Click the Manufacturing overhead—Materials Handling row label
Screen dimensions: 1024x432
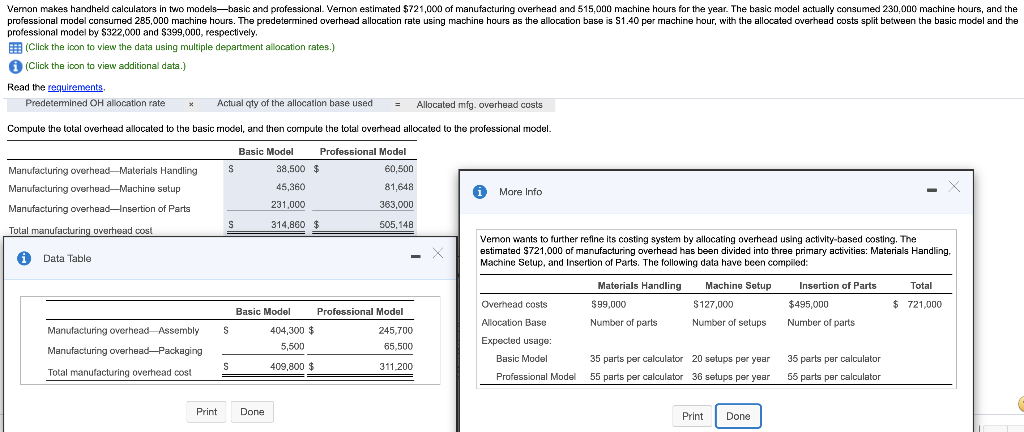coord(103,171)
